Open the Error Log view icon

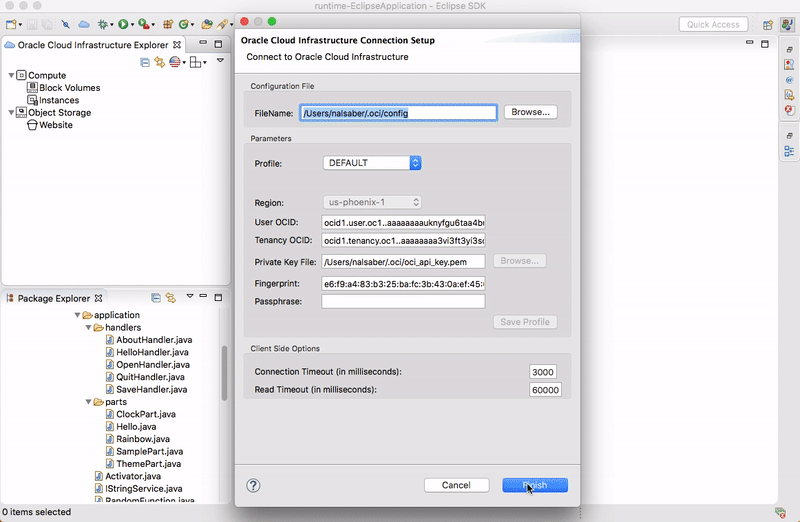point(789,110)
